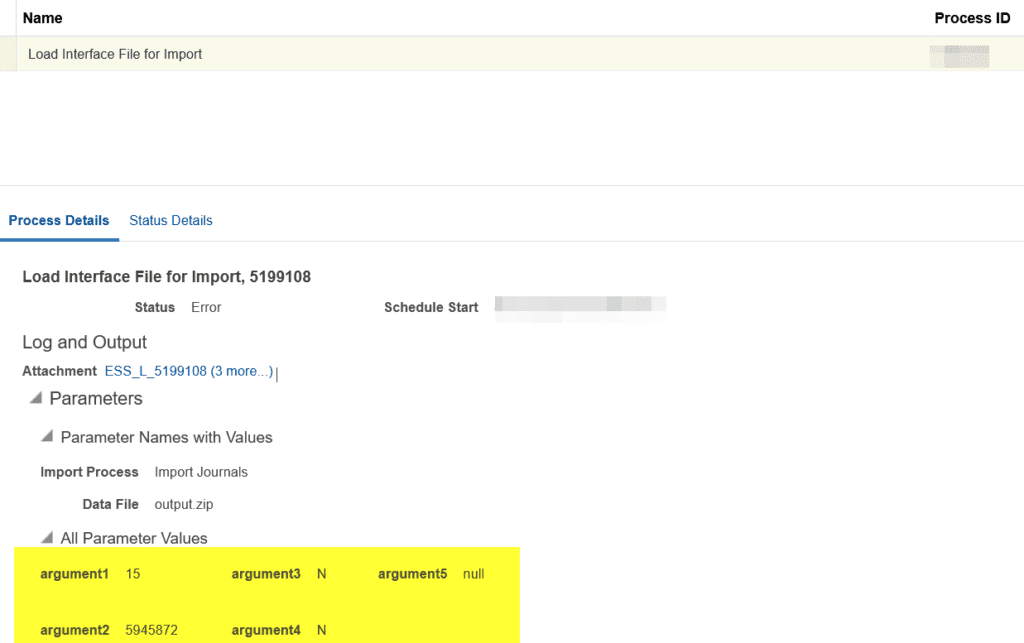The width and height of the screenshot is (1024, 643).
Task: Click argument2 value 5945872
Action: point(152,630)
